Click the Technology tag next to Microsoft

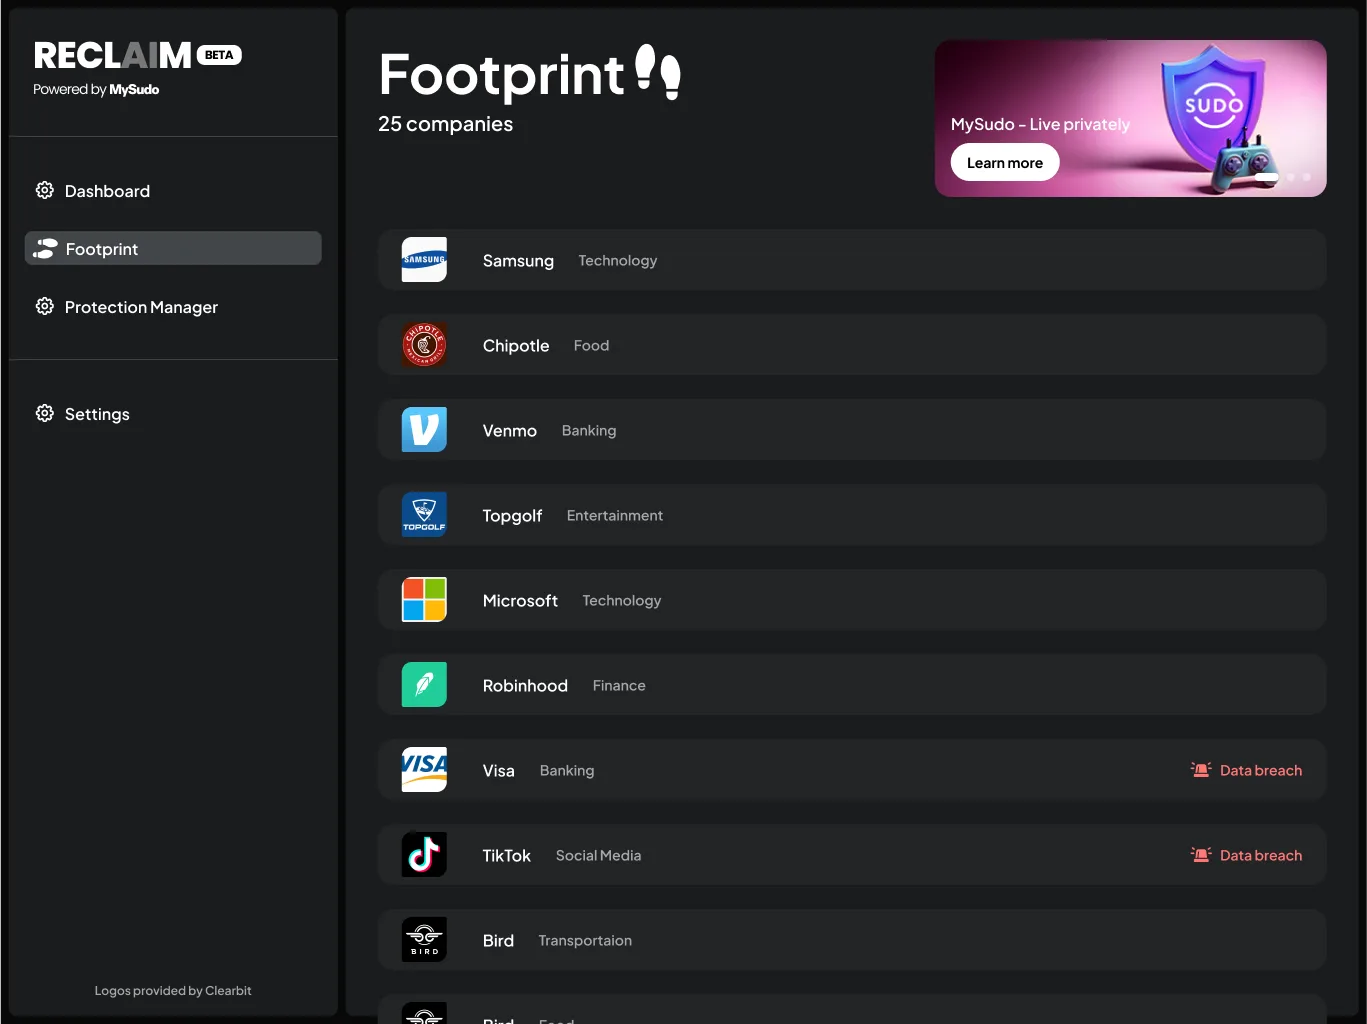click(622, 601)
